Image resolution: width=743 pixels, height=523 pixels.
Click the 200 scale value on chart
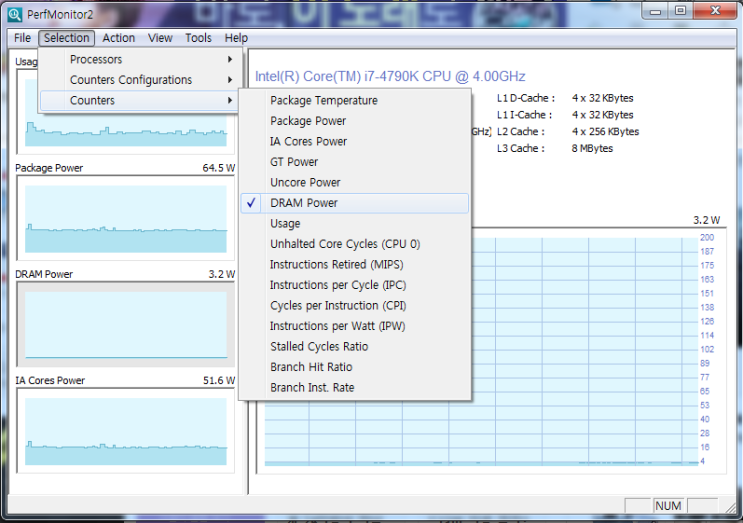pyautogui.click(x=707, y=237)
